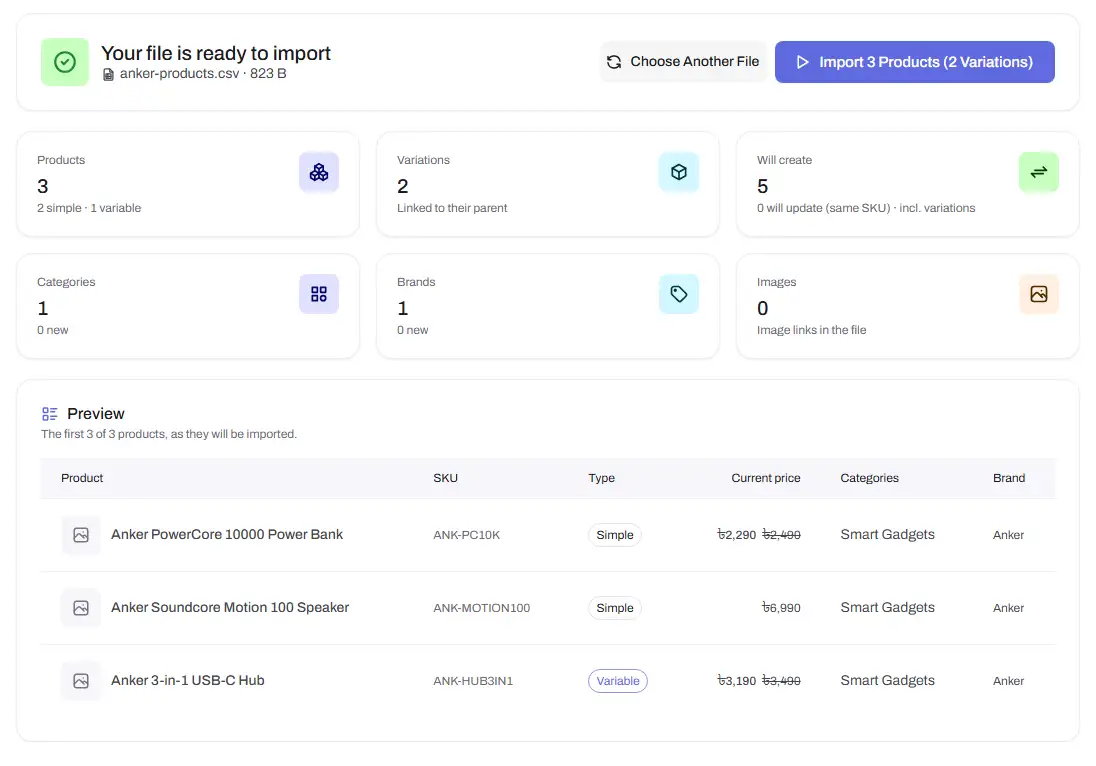1096x766 pixels.
Task: Click the Current price column header
Action: pyautogui.click(x=765, y=478)
